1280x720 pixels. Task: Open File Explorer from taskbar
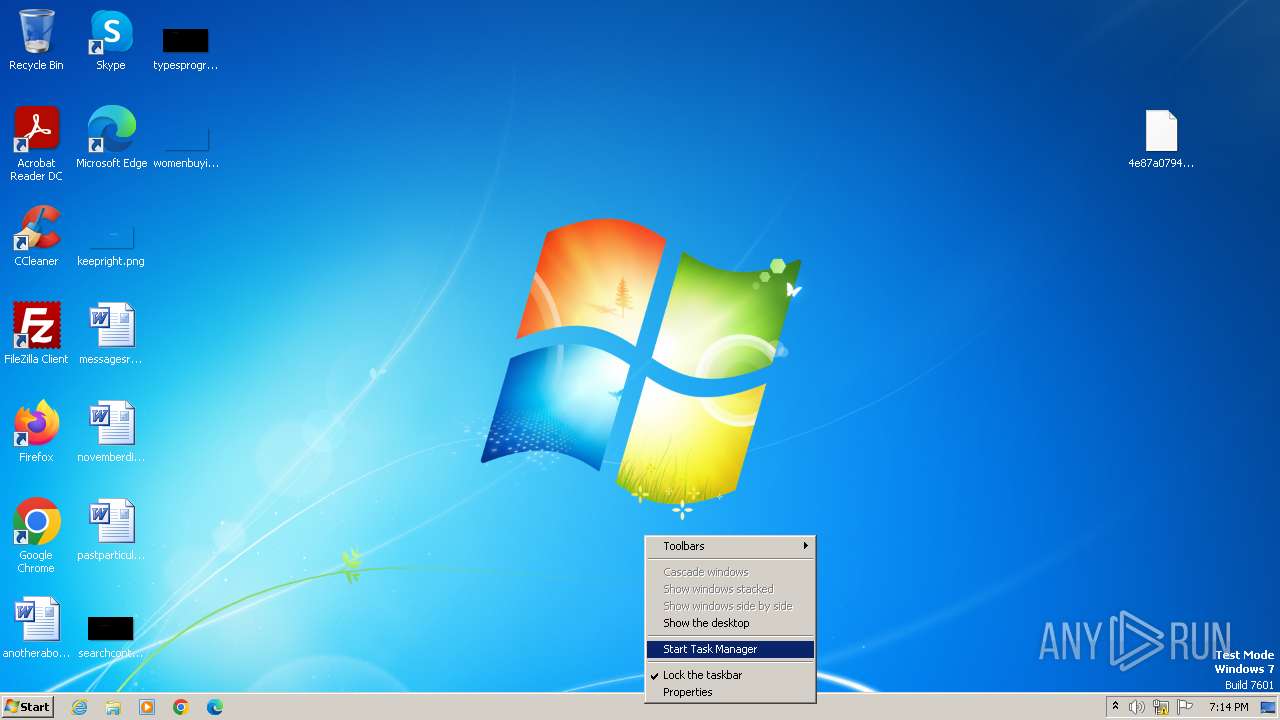[113, 707]
